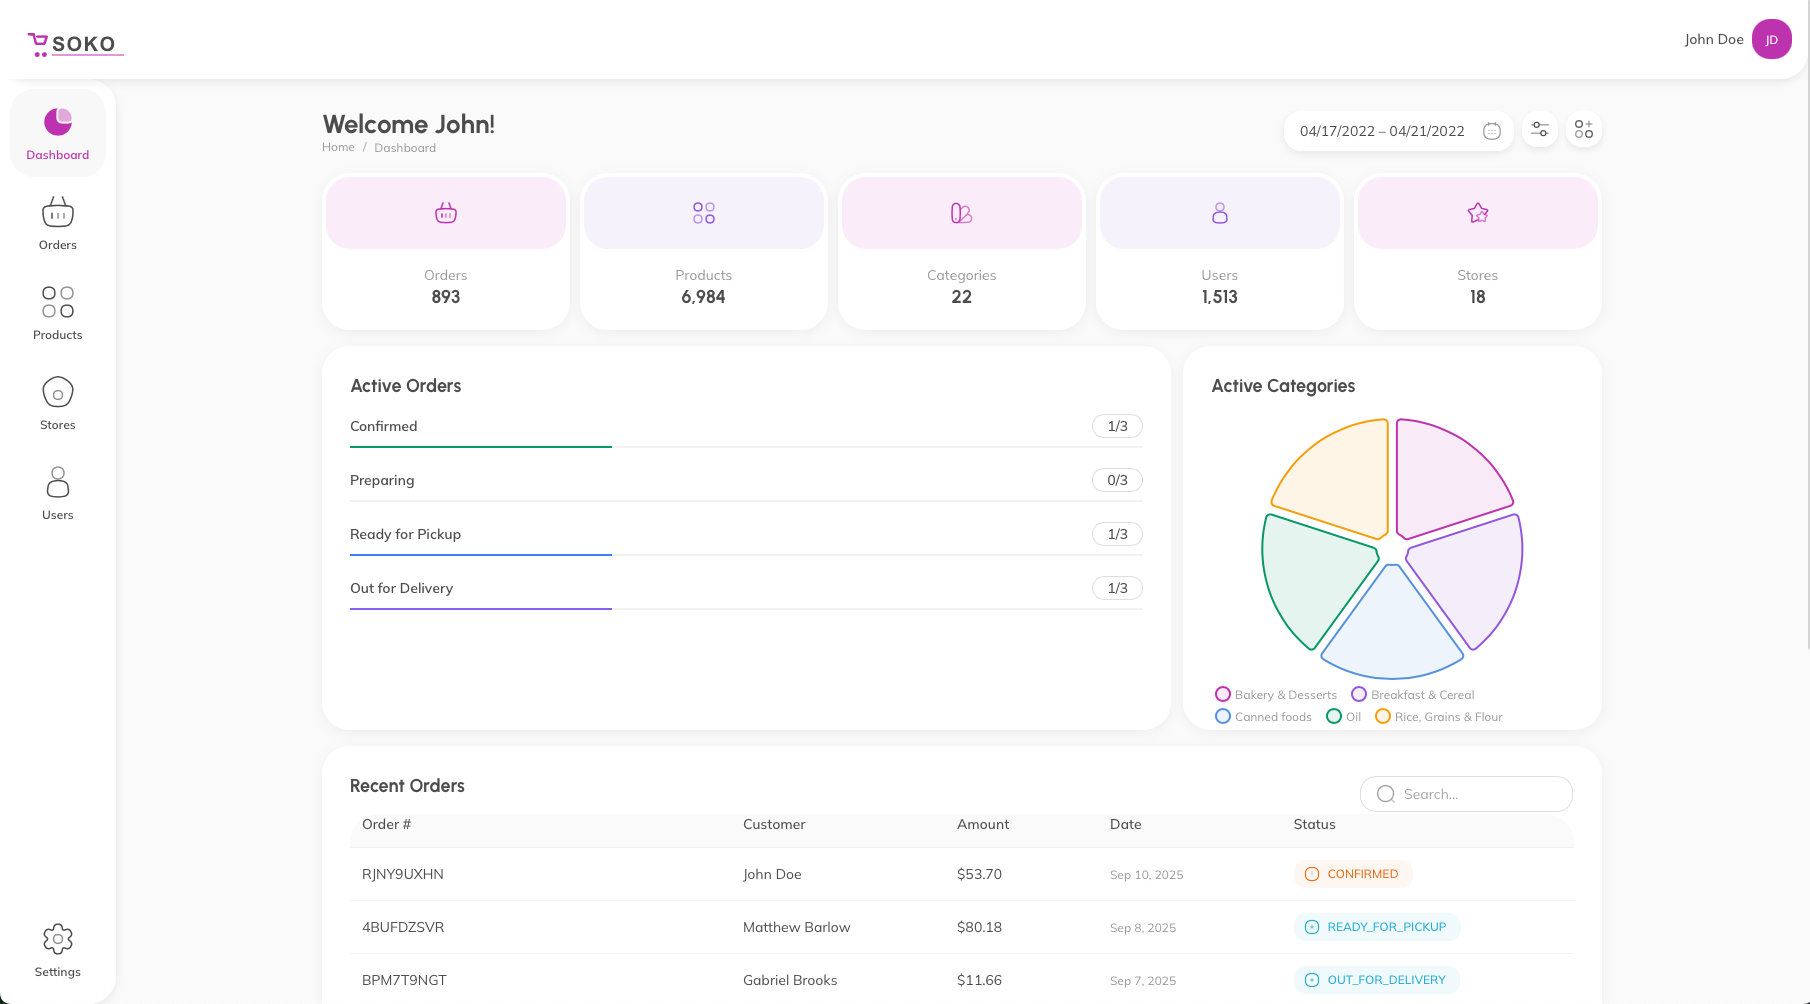Click the Home breadcrumb link
The image size is (1810, 1004).
click(338, 148)
